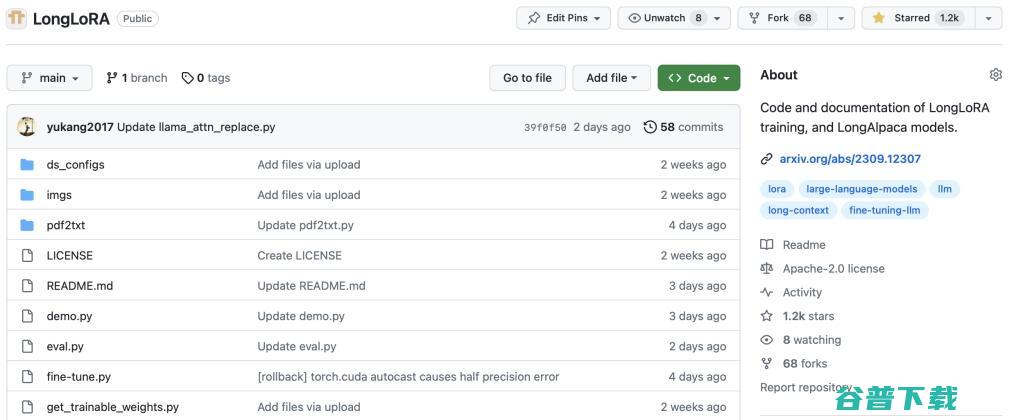Open the demo.py file name

coord(69,316)
